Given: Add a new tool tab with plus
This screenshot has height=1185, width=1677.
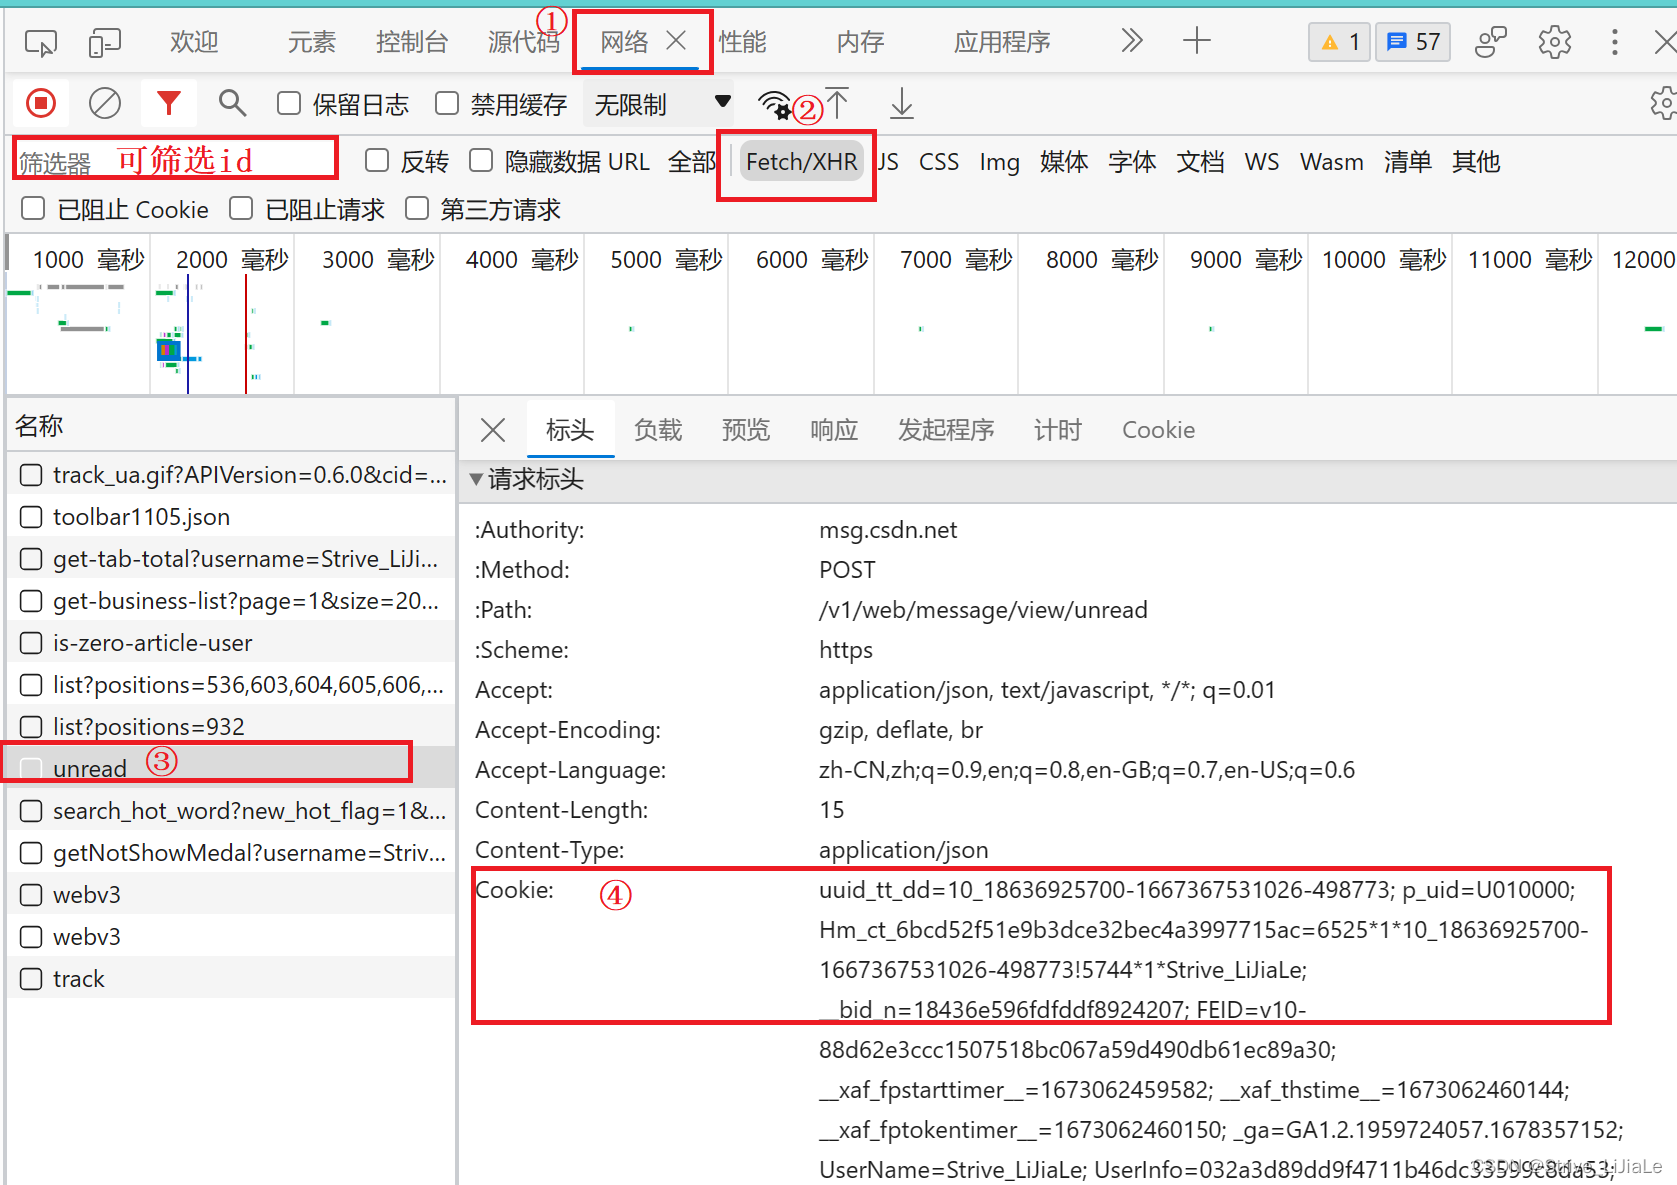Looking at the screenshot, I should click(1197, 41).
